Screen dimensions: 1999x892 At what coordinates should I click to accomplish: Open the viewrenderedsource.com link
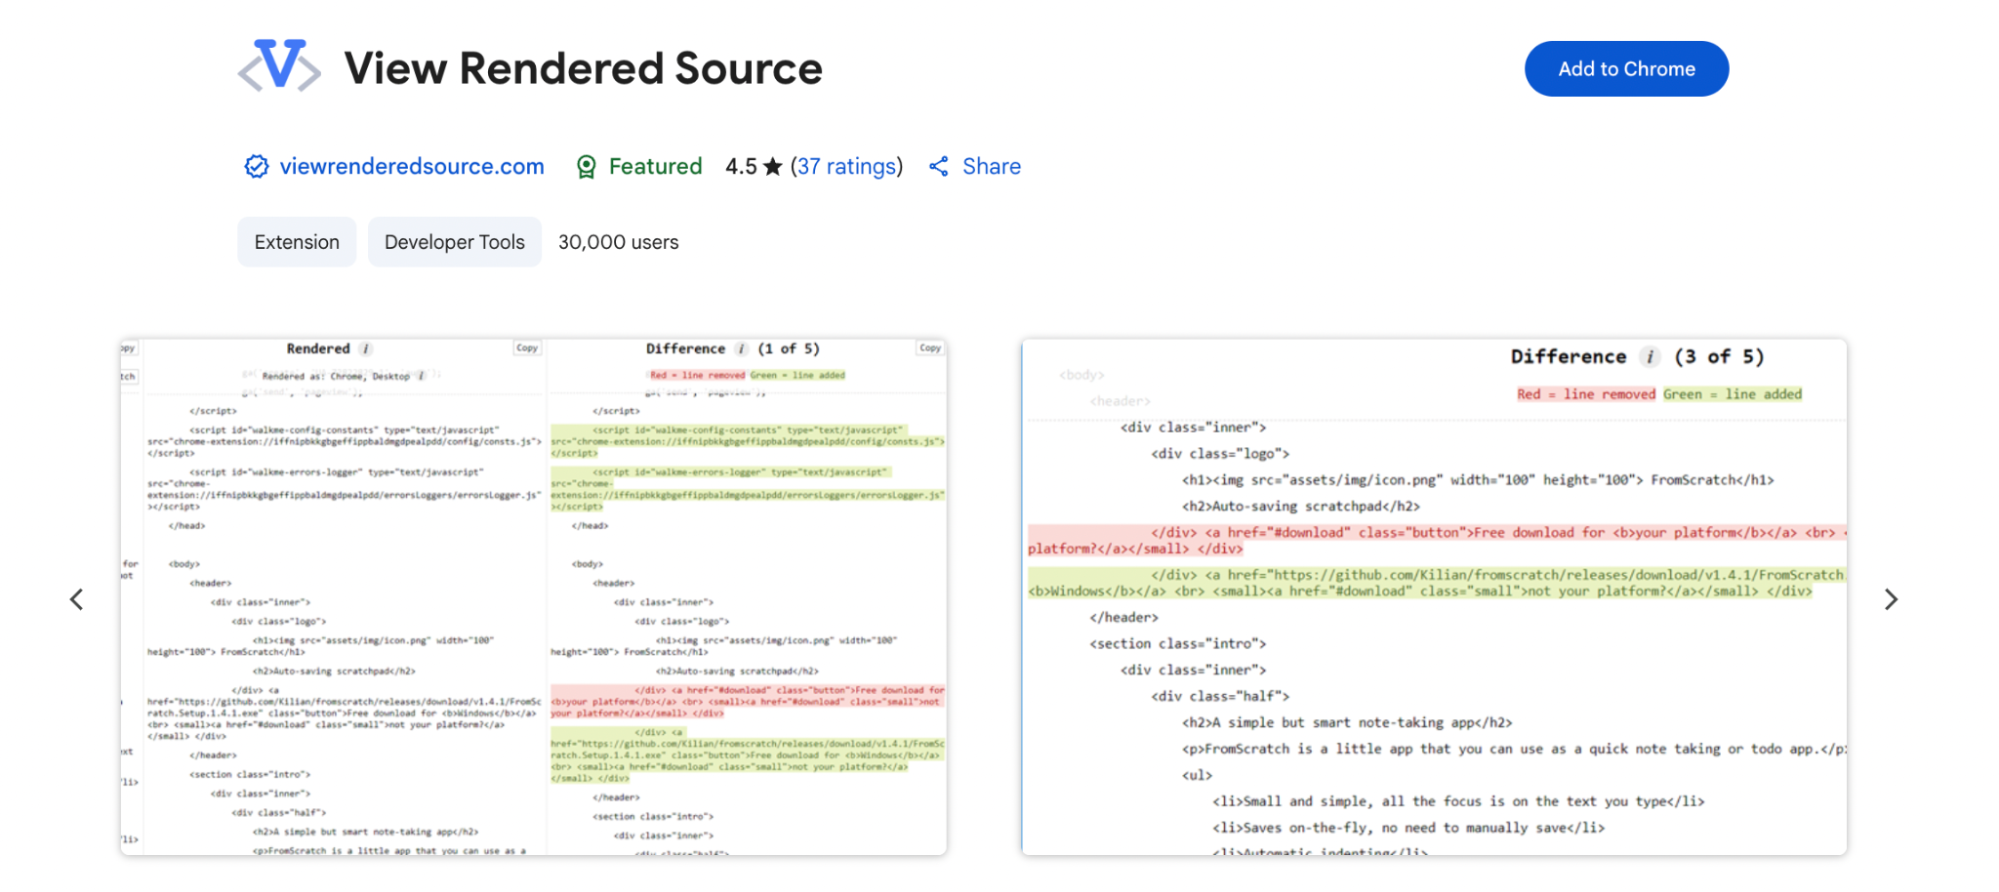[412, 166]
